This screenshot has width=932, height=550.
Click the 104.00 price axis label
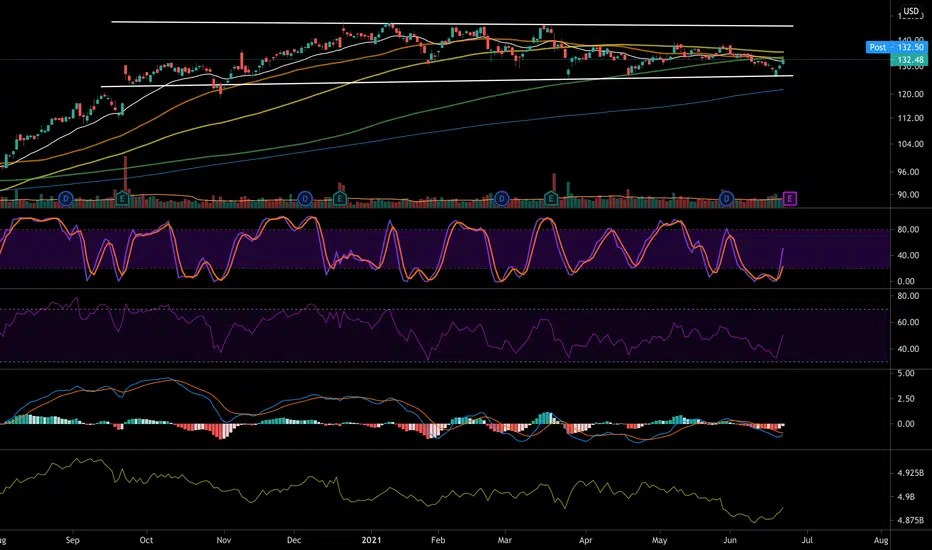tap(911, 144)
